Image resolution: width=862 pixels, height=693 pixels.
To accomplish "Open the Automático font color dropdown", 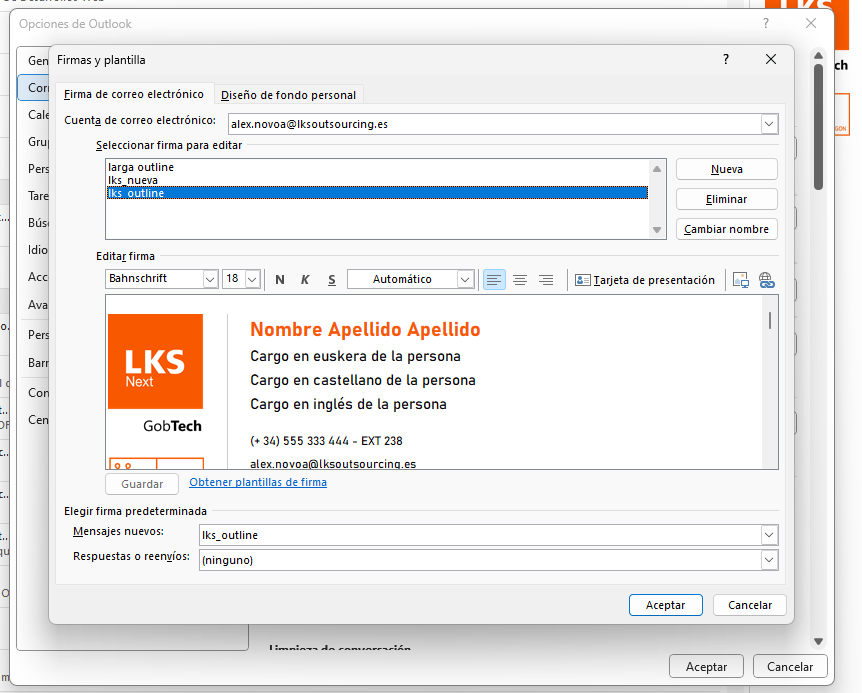I will pyautogui.click(x=465, y=279).
